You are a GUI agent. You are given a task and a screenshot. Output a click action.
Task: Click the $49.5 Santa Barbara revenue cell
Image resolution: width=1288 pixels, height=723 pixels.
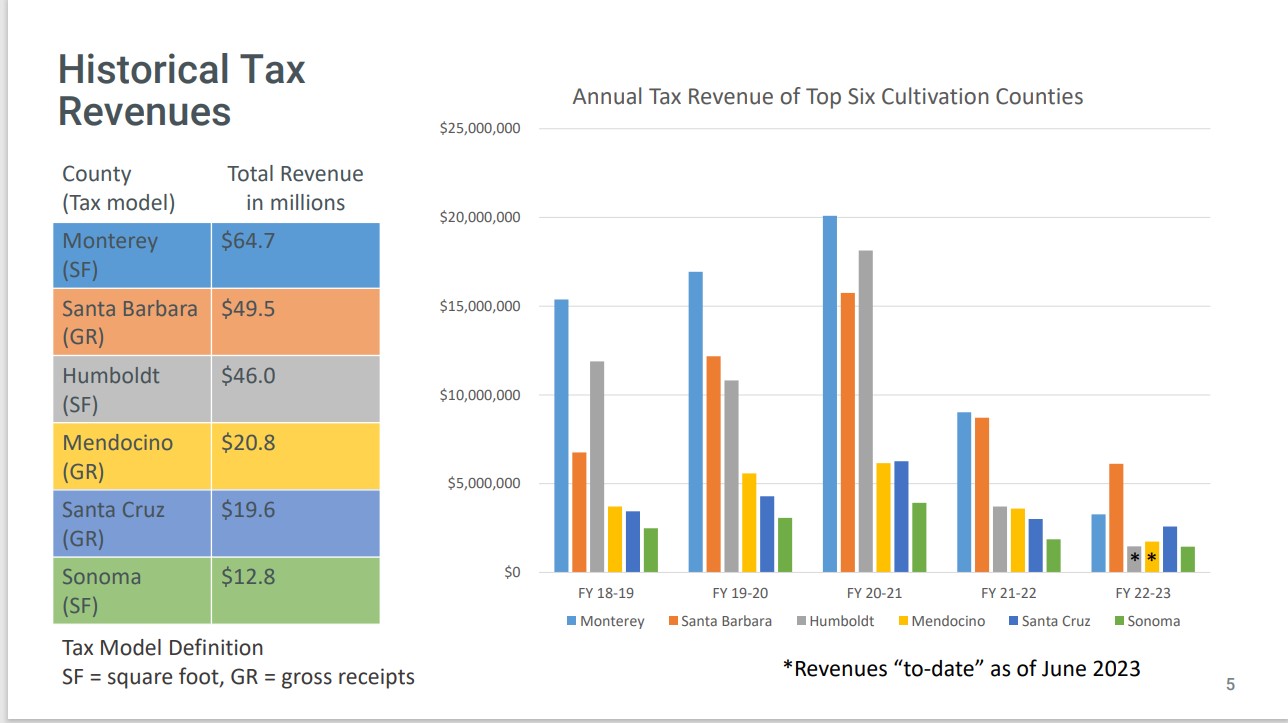click(295, 322)
